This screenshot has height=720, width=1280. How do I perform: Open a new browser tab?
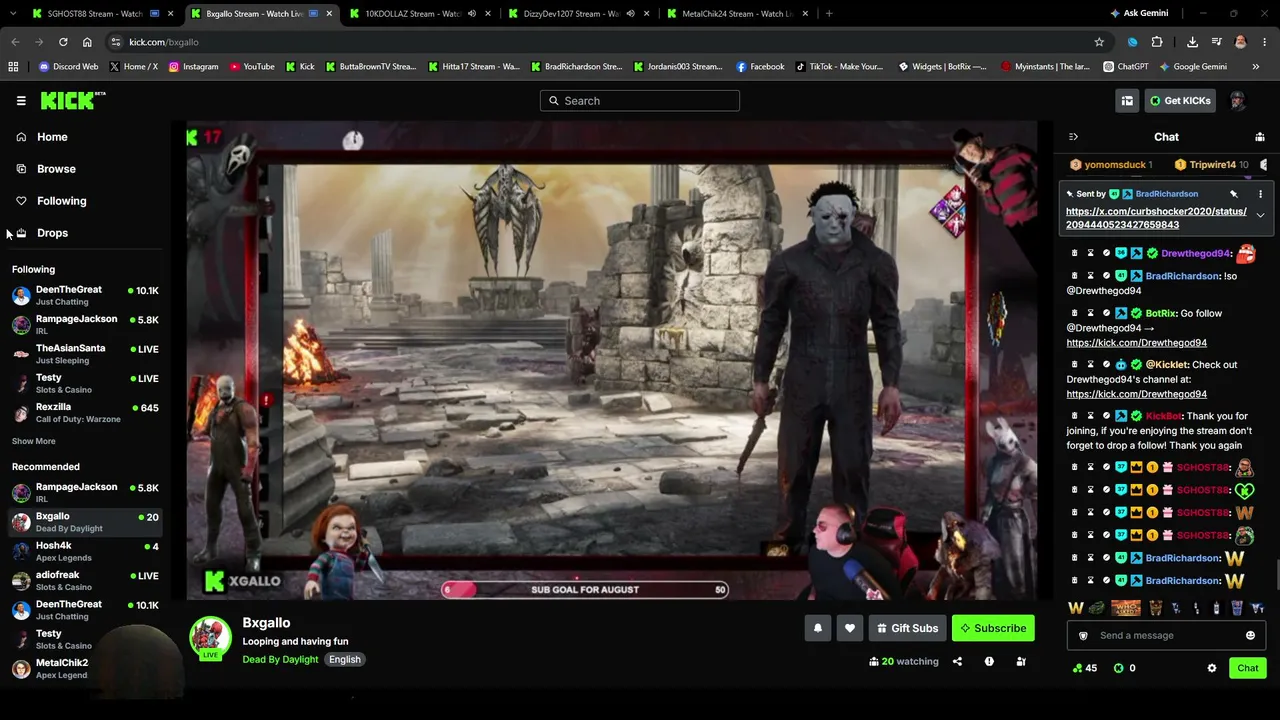(829, 13)
